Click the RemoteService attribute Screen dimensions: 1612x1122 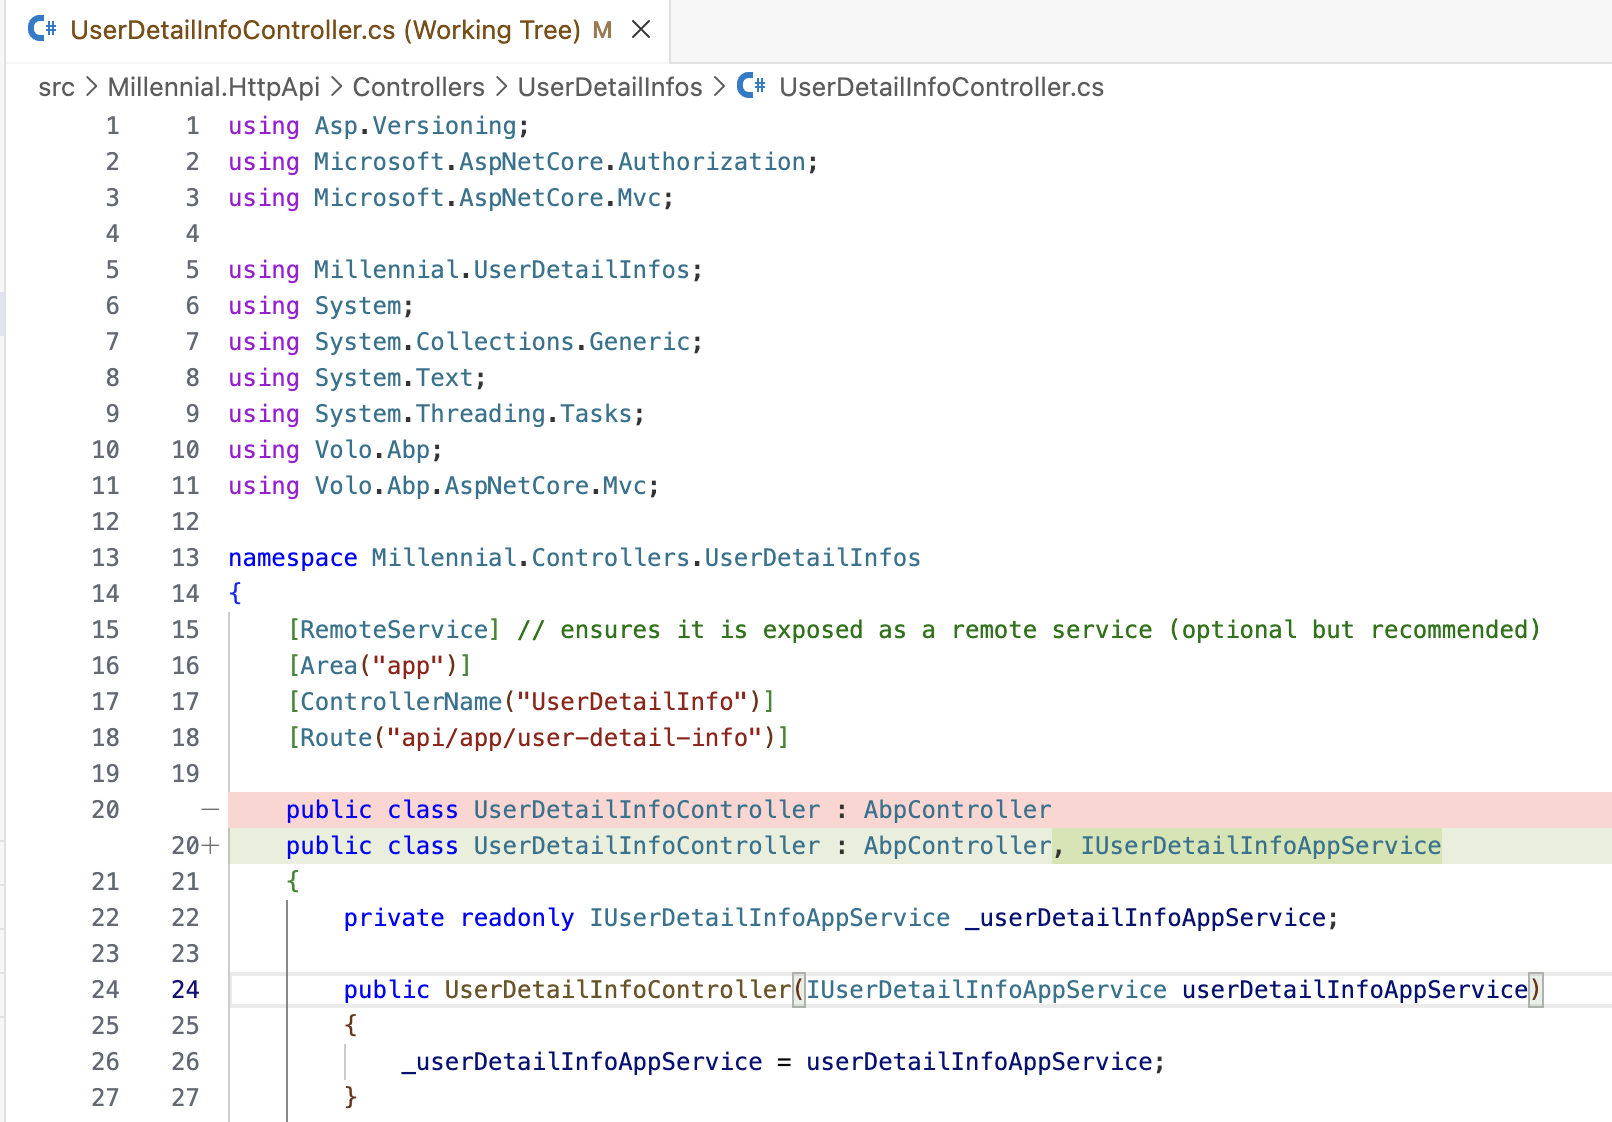coord(394,629)
